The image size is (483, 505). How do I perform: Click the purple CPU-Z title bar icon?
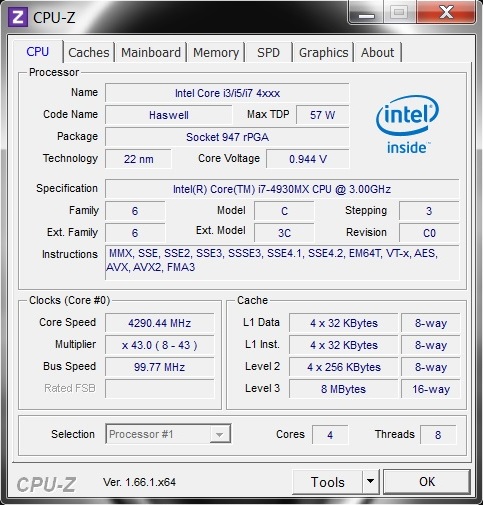tap(17, 17)
